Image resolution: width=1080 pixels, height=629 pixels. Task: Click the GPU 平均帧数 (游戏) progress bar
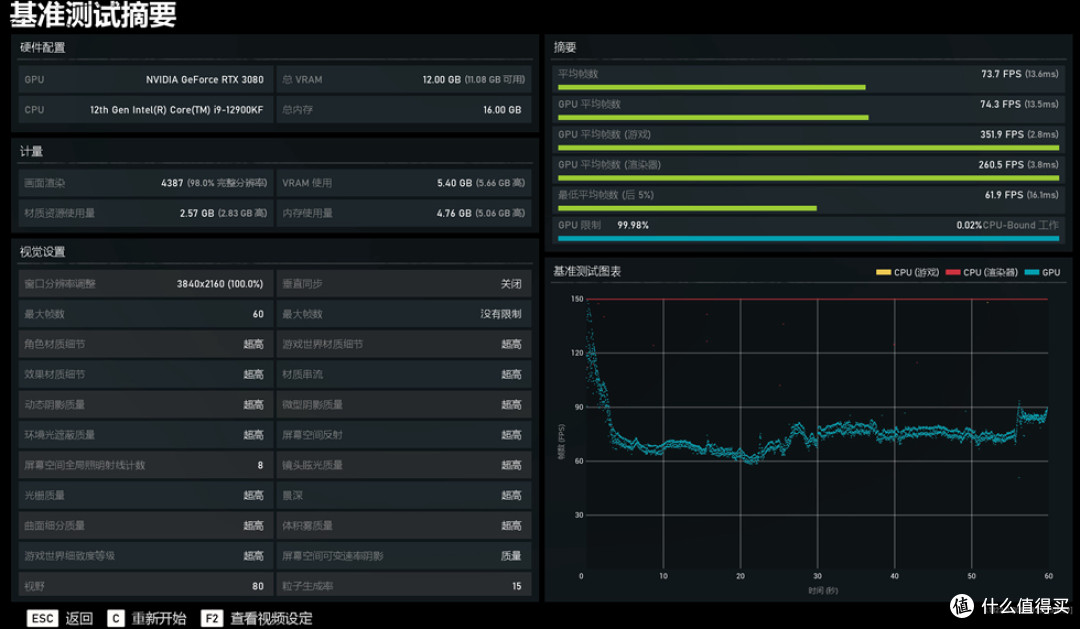808,148
